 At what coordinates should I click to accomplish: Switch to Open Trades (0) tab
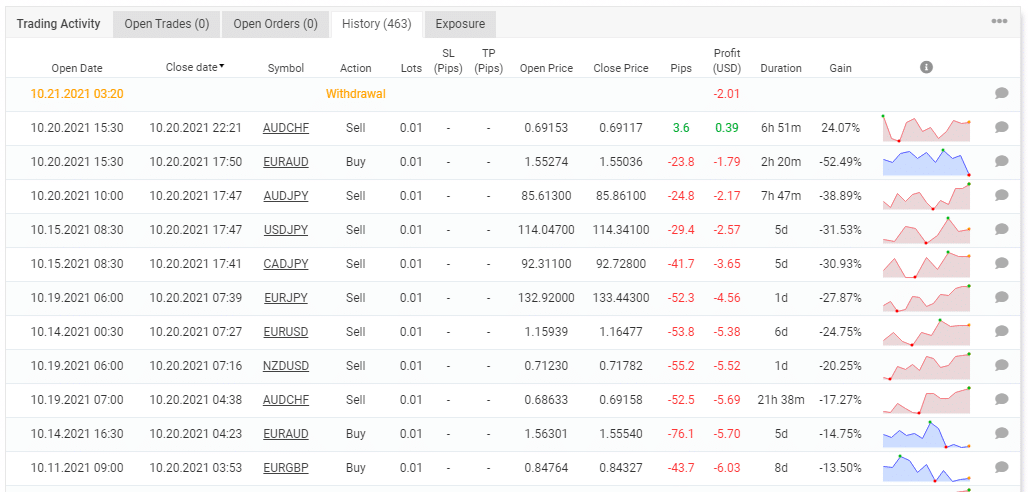click(x=167, y=24)
